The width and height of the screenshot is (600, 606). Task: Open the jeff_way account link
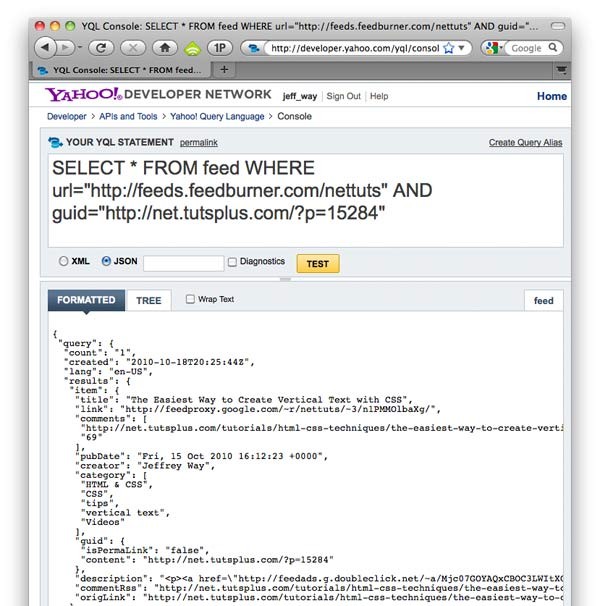(x=300, y=96)
